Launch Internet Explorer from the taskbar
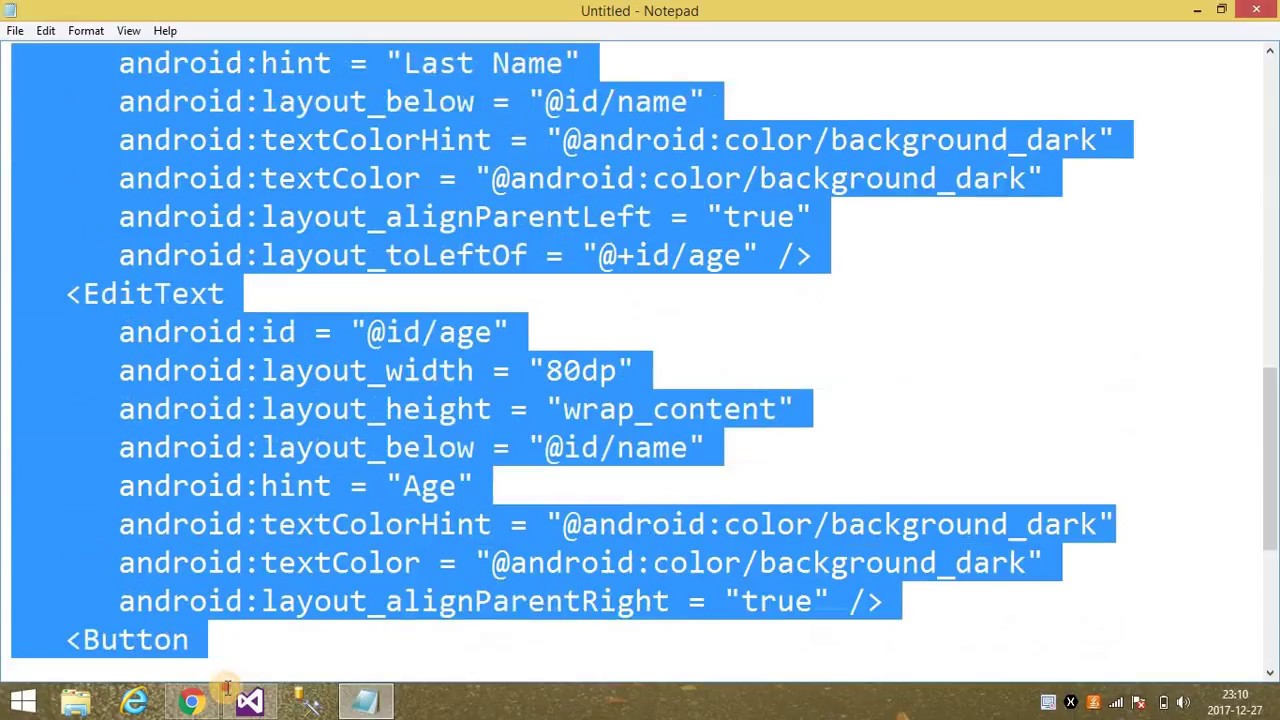This screenshot has height=720, width=1280. [x=133, y=702]
